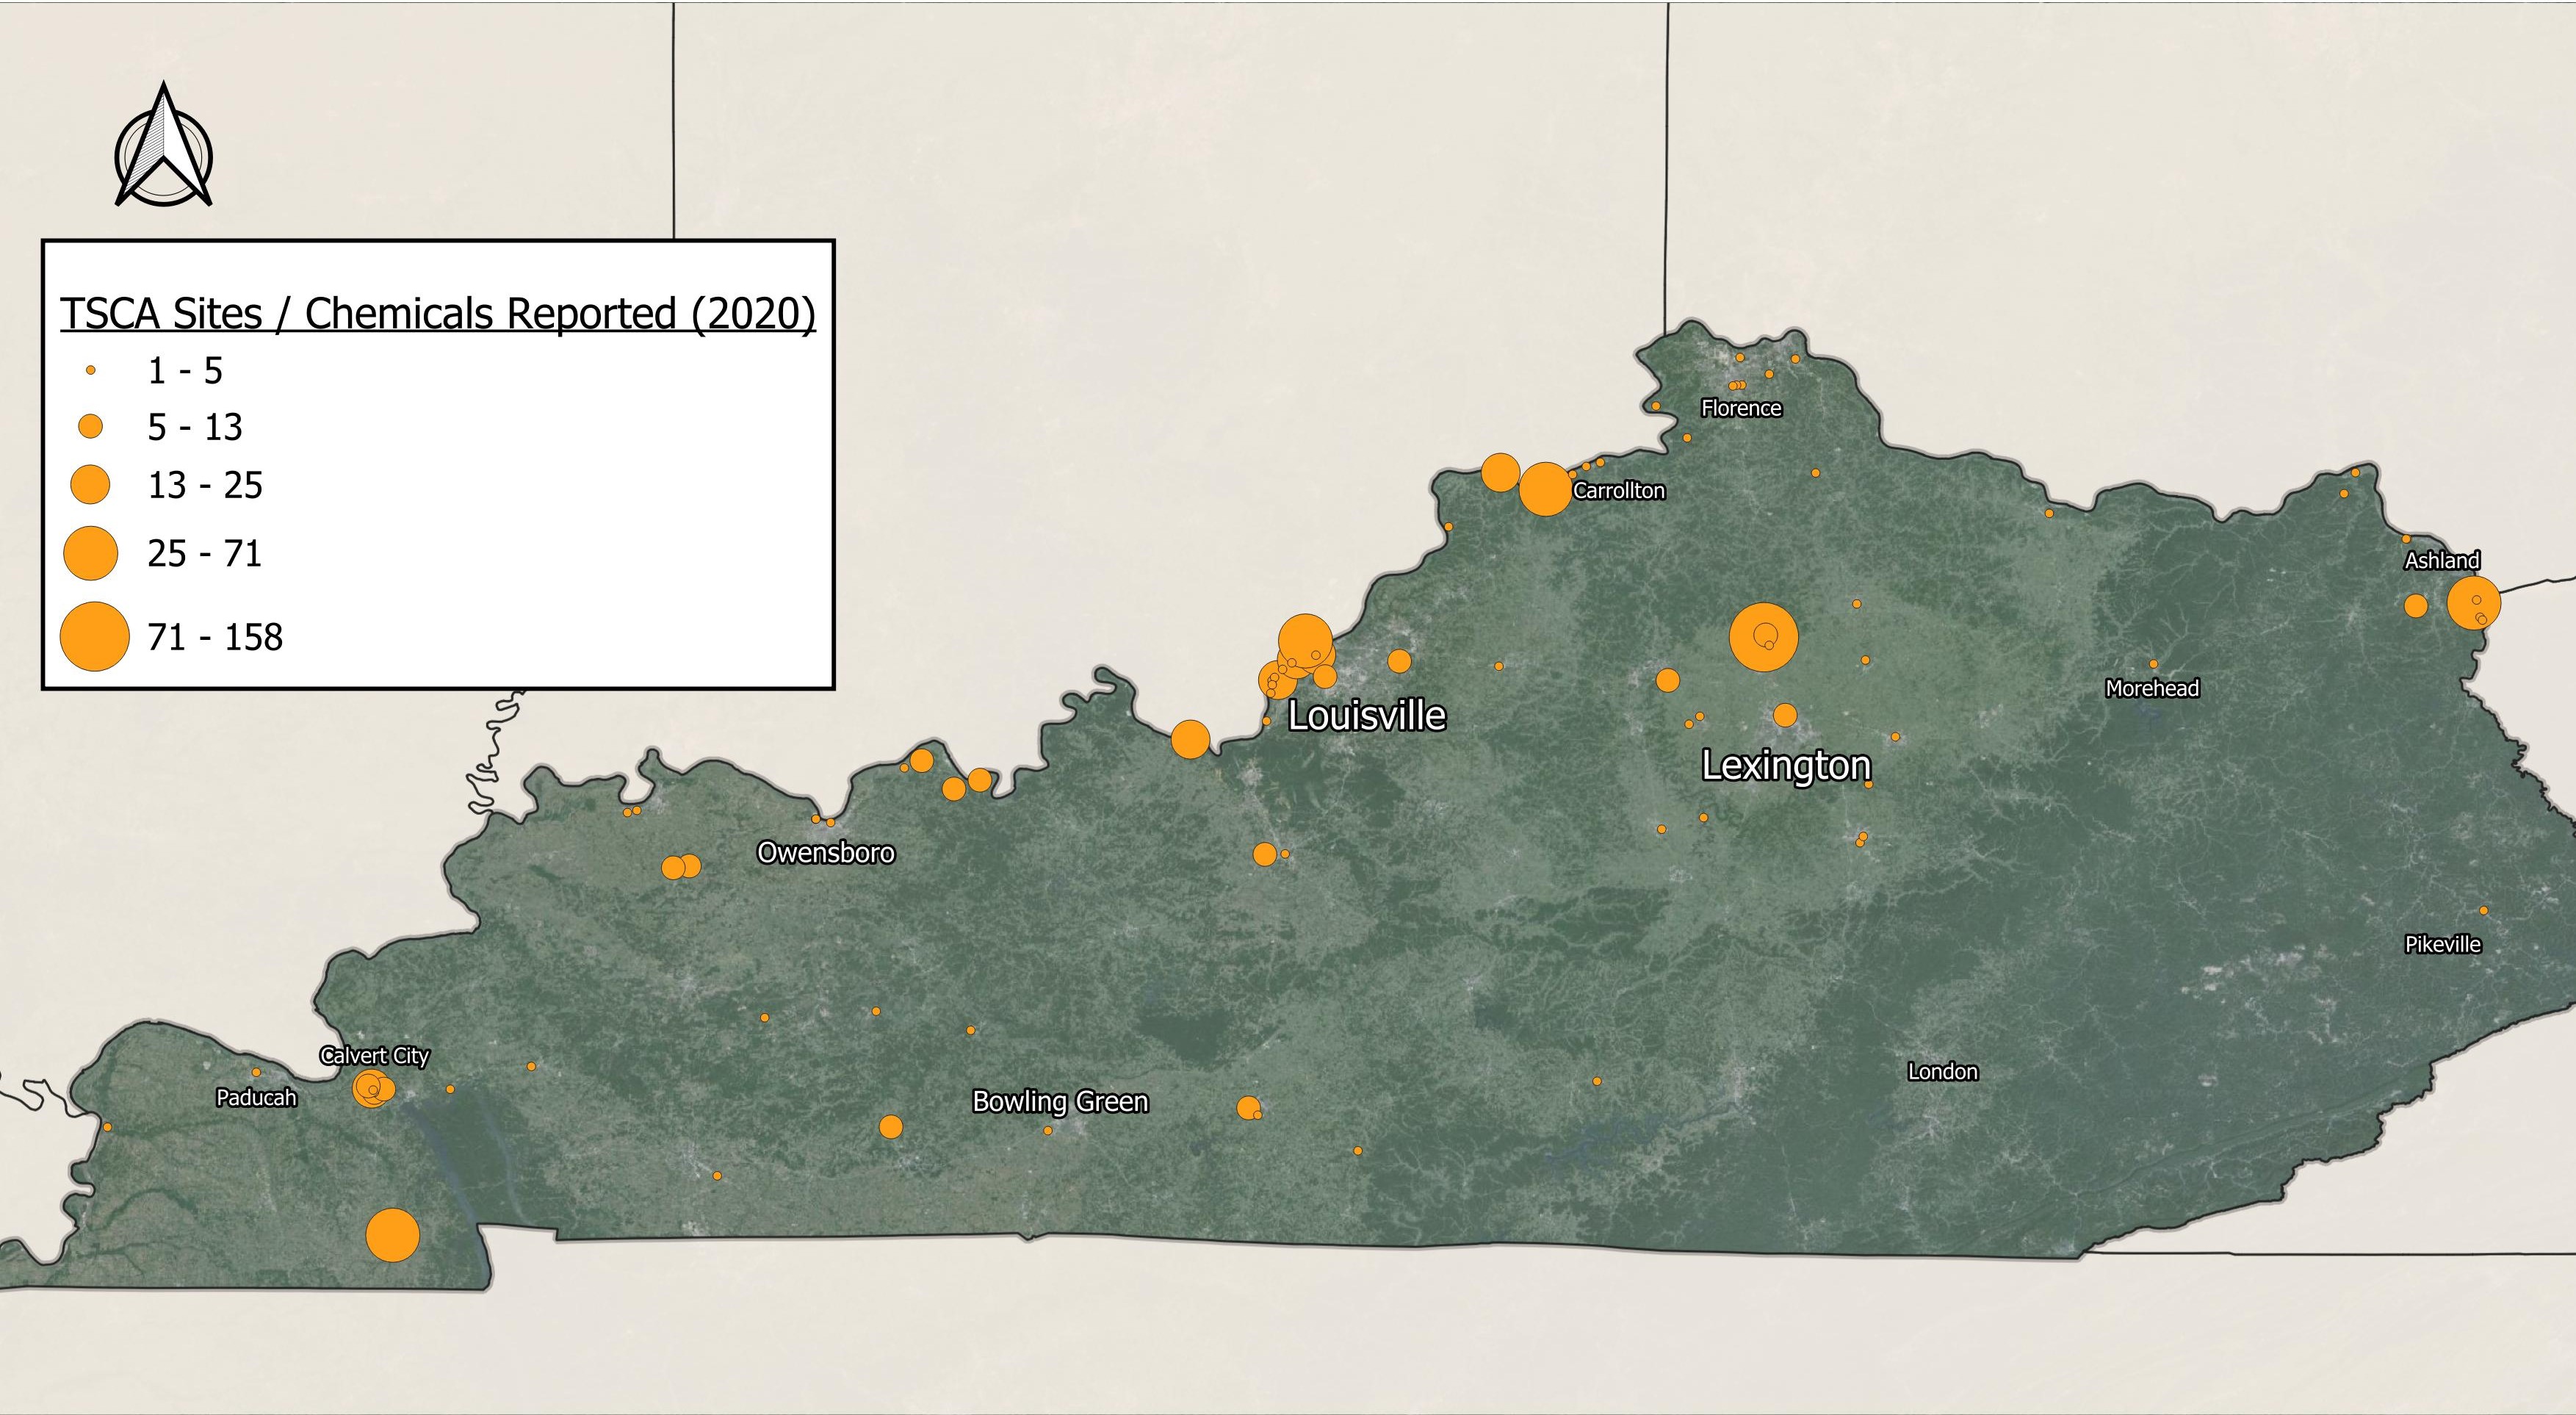Click the Lexington city label
Viewport: 2576px width, 1415px height.
(x=1785, y=766)
